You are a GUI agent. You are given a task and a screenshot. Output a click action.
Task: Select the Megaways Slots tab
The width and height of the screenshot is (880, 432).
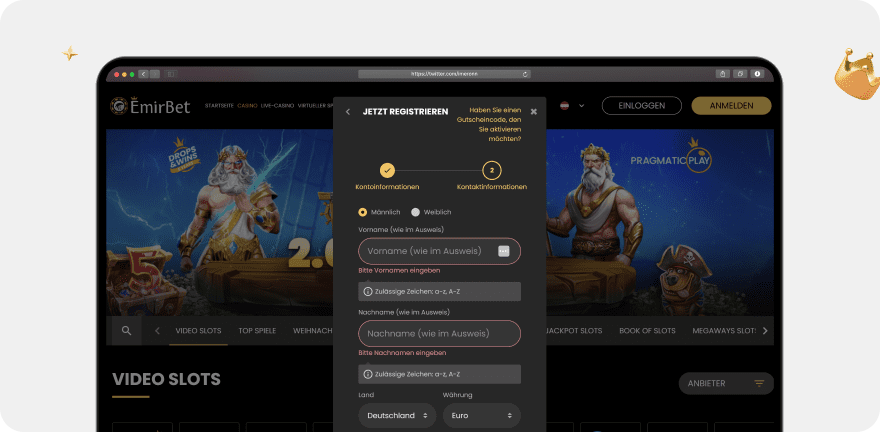725,331
